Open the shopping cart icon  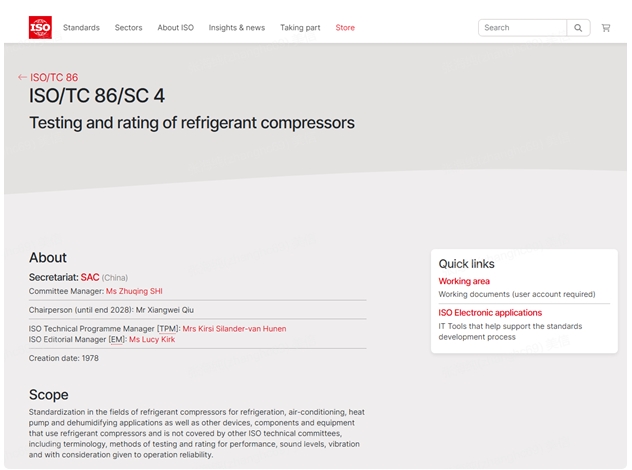click(x=606, y=28)
